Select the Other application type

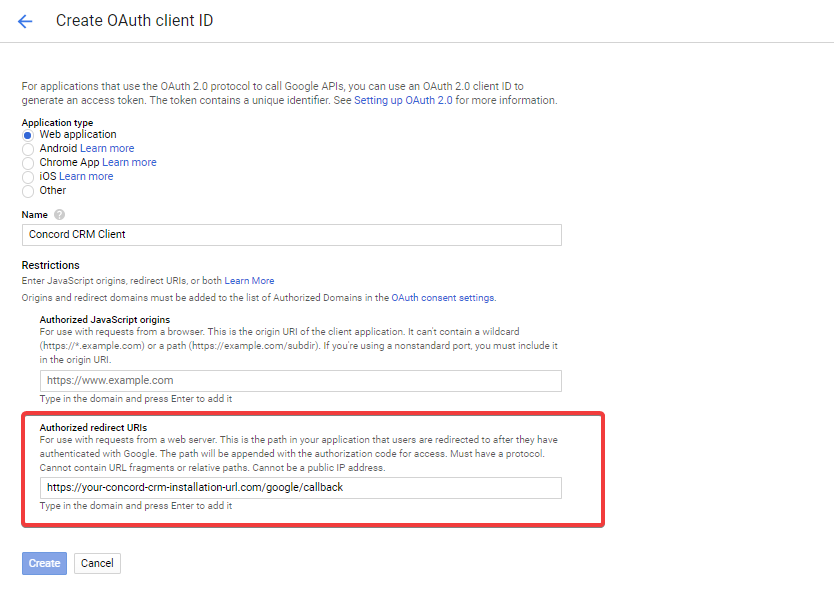pos(28,190)
